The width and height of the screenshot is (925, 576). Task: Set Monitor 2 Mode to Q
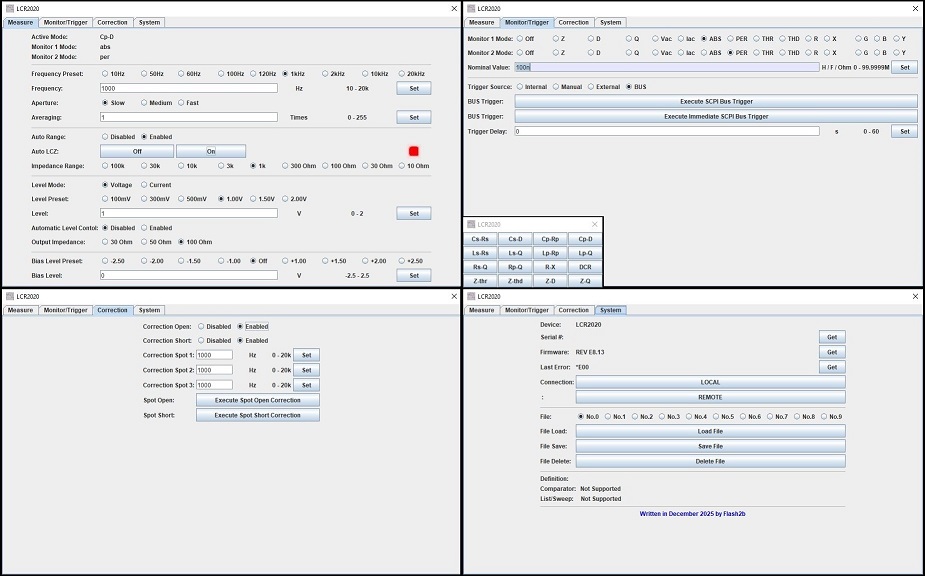(629, 53)
